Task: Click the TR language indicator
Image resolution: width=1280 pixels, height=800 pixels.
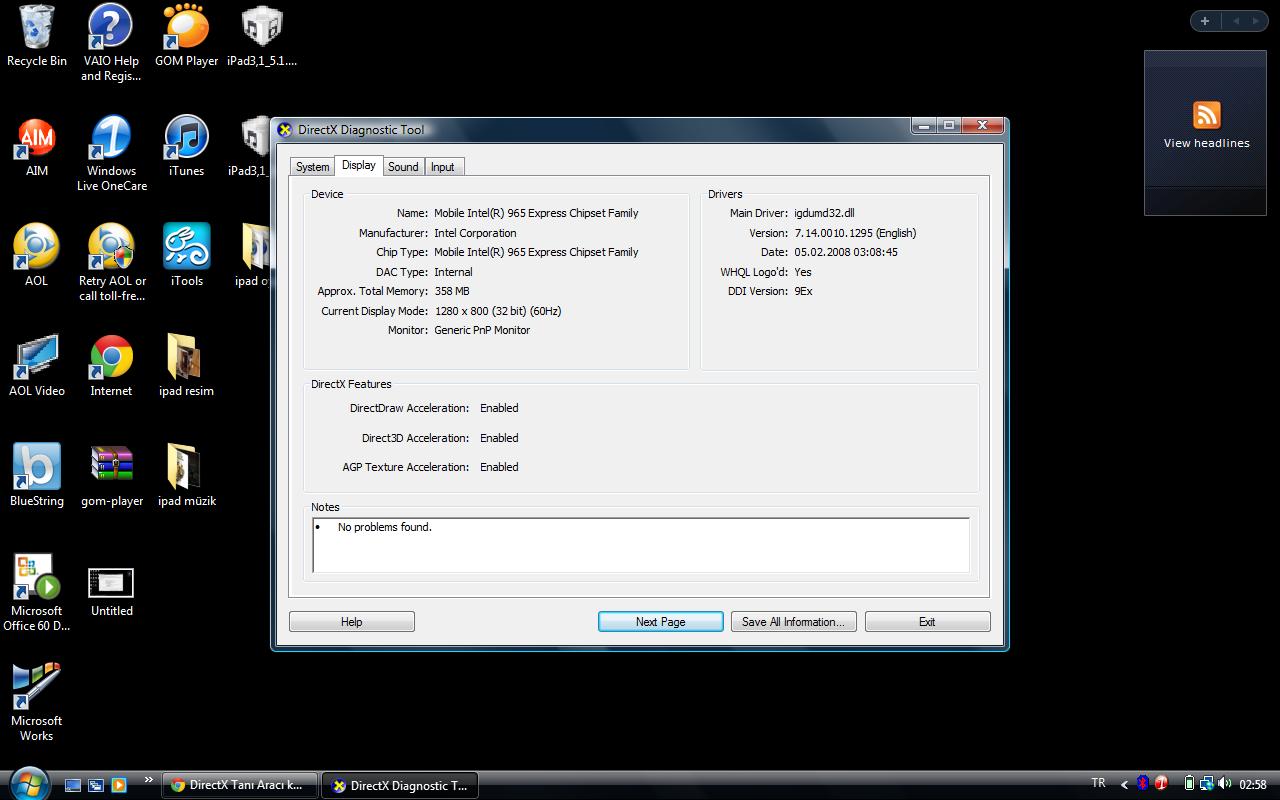Action: pyautogui.click(x=1098, y=783)
